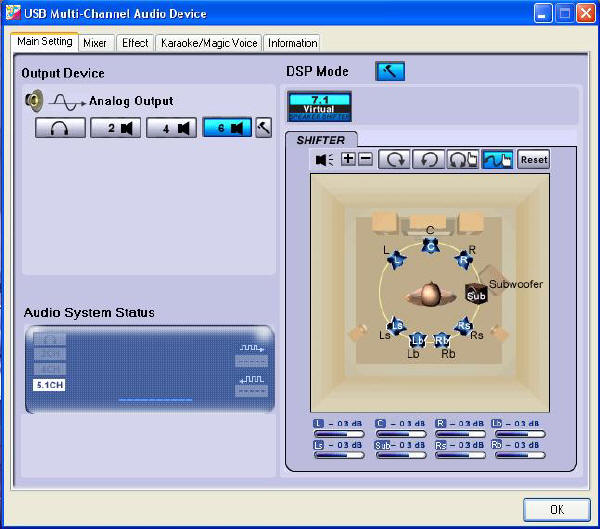Select Left speaker in room
This screenshot has width=600, height=529.
point(397,260)
